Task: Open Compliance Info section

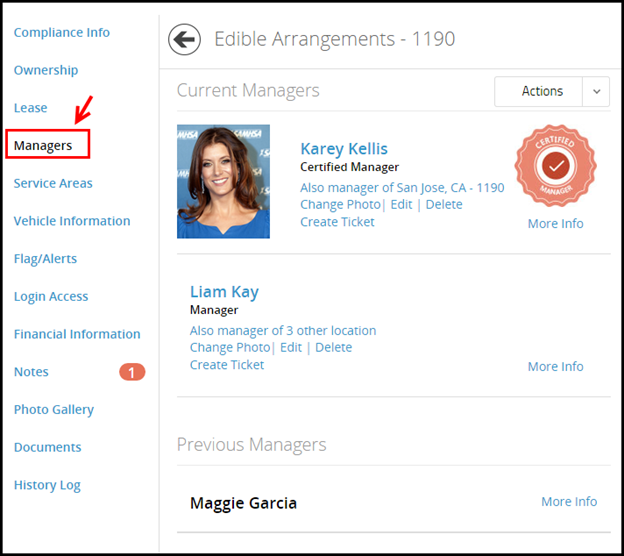Action: 62,32
